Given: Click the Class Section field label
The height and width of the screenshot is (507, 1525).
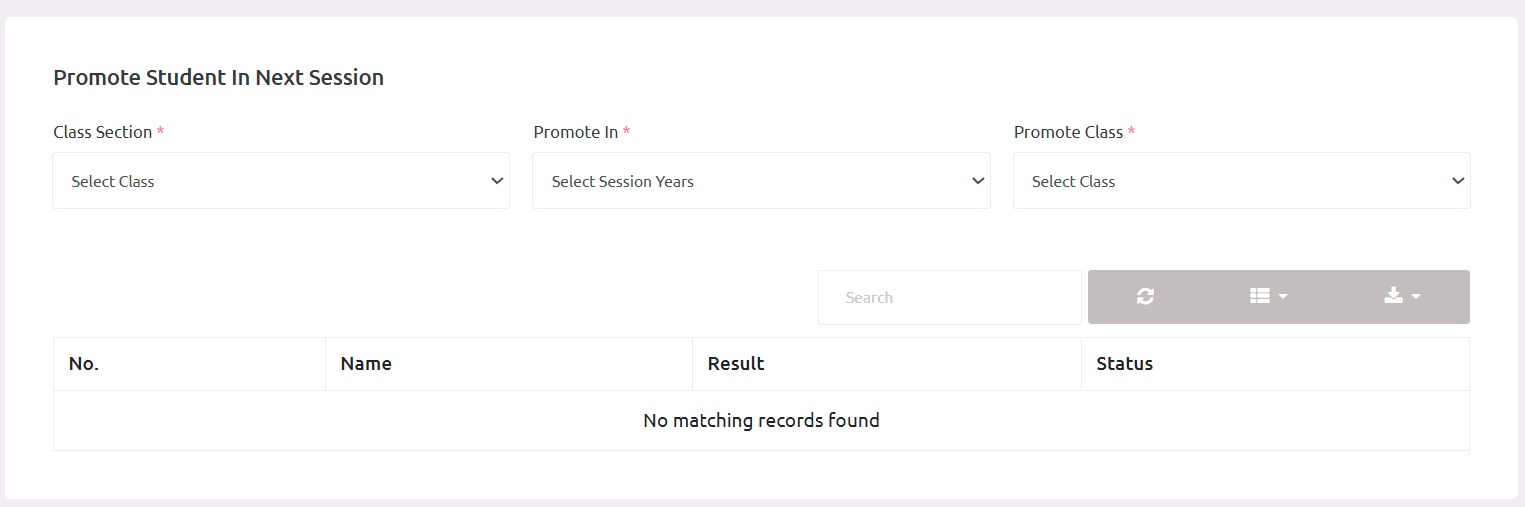Looking at the screenshot, I should pyautogui.click(x=102, y=132).
